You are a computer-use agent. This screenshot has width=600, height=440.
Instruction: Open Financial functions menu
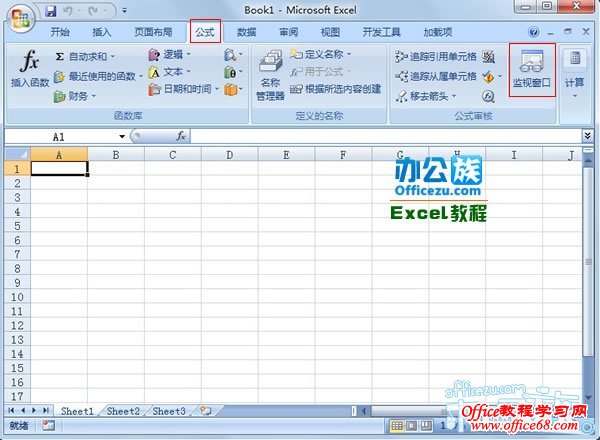coord(74,96)
